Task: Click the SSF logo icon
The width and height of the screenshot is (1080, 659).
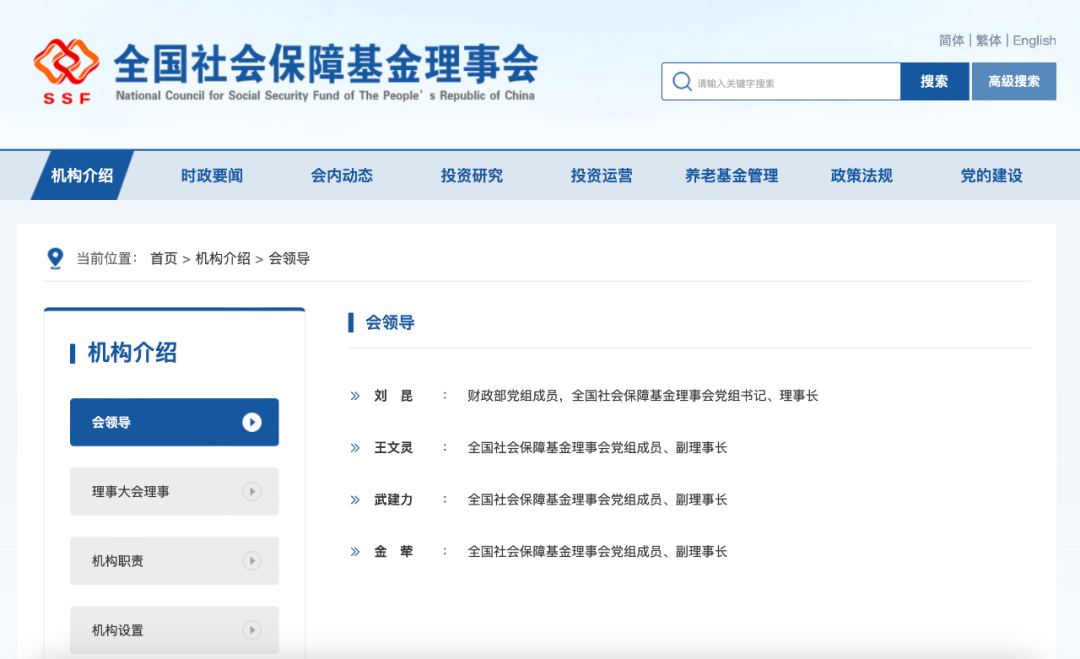Action: [x=66, y=70]
